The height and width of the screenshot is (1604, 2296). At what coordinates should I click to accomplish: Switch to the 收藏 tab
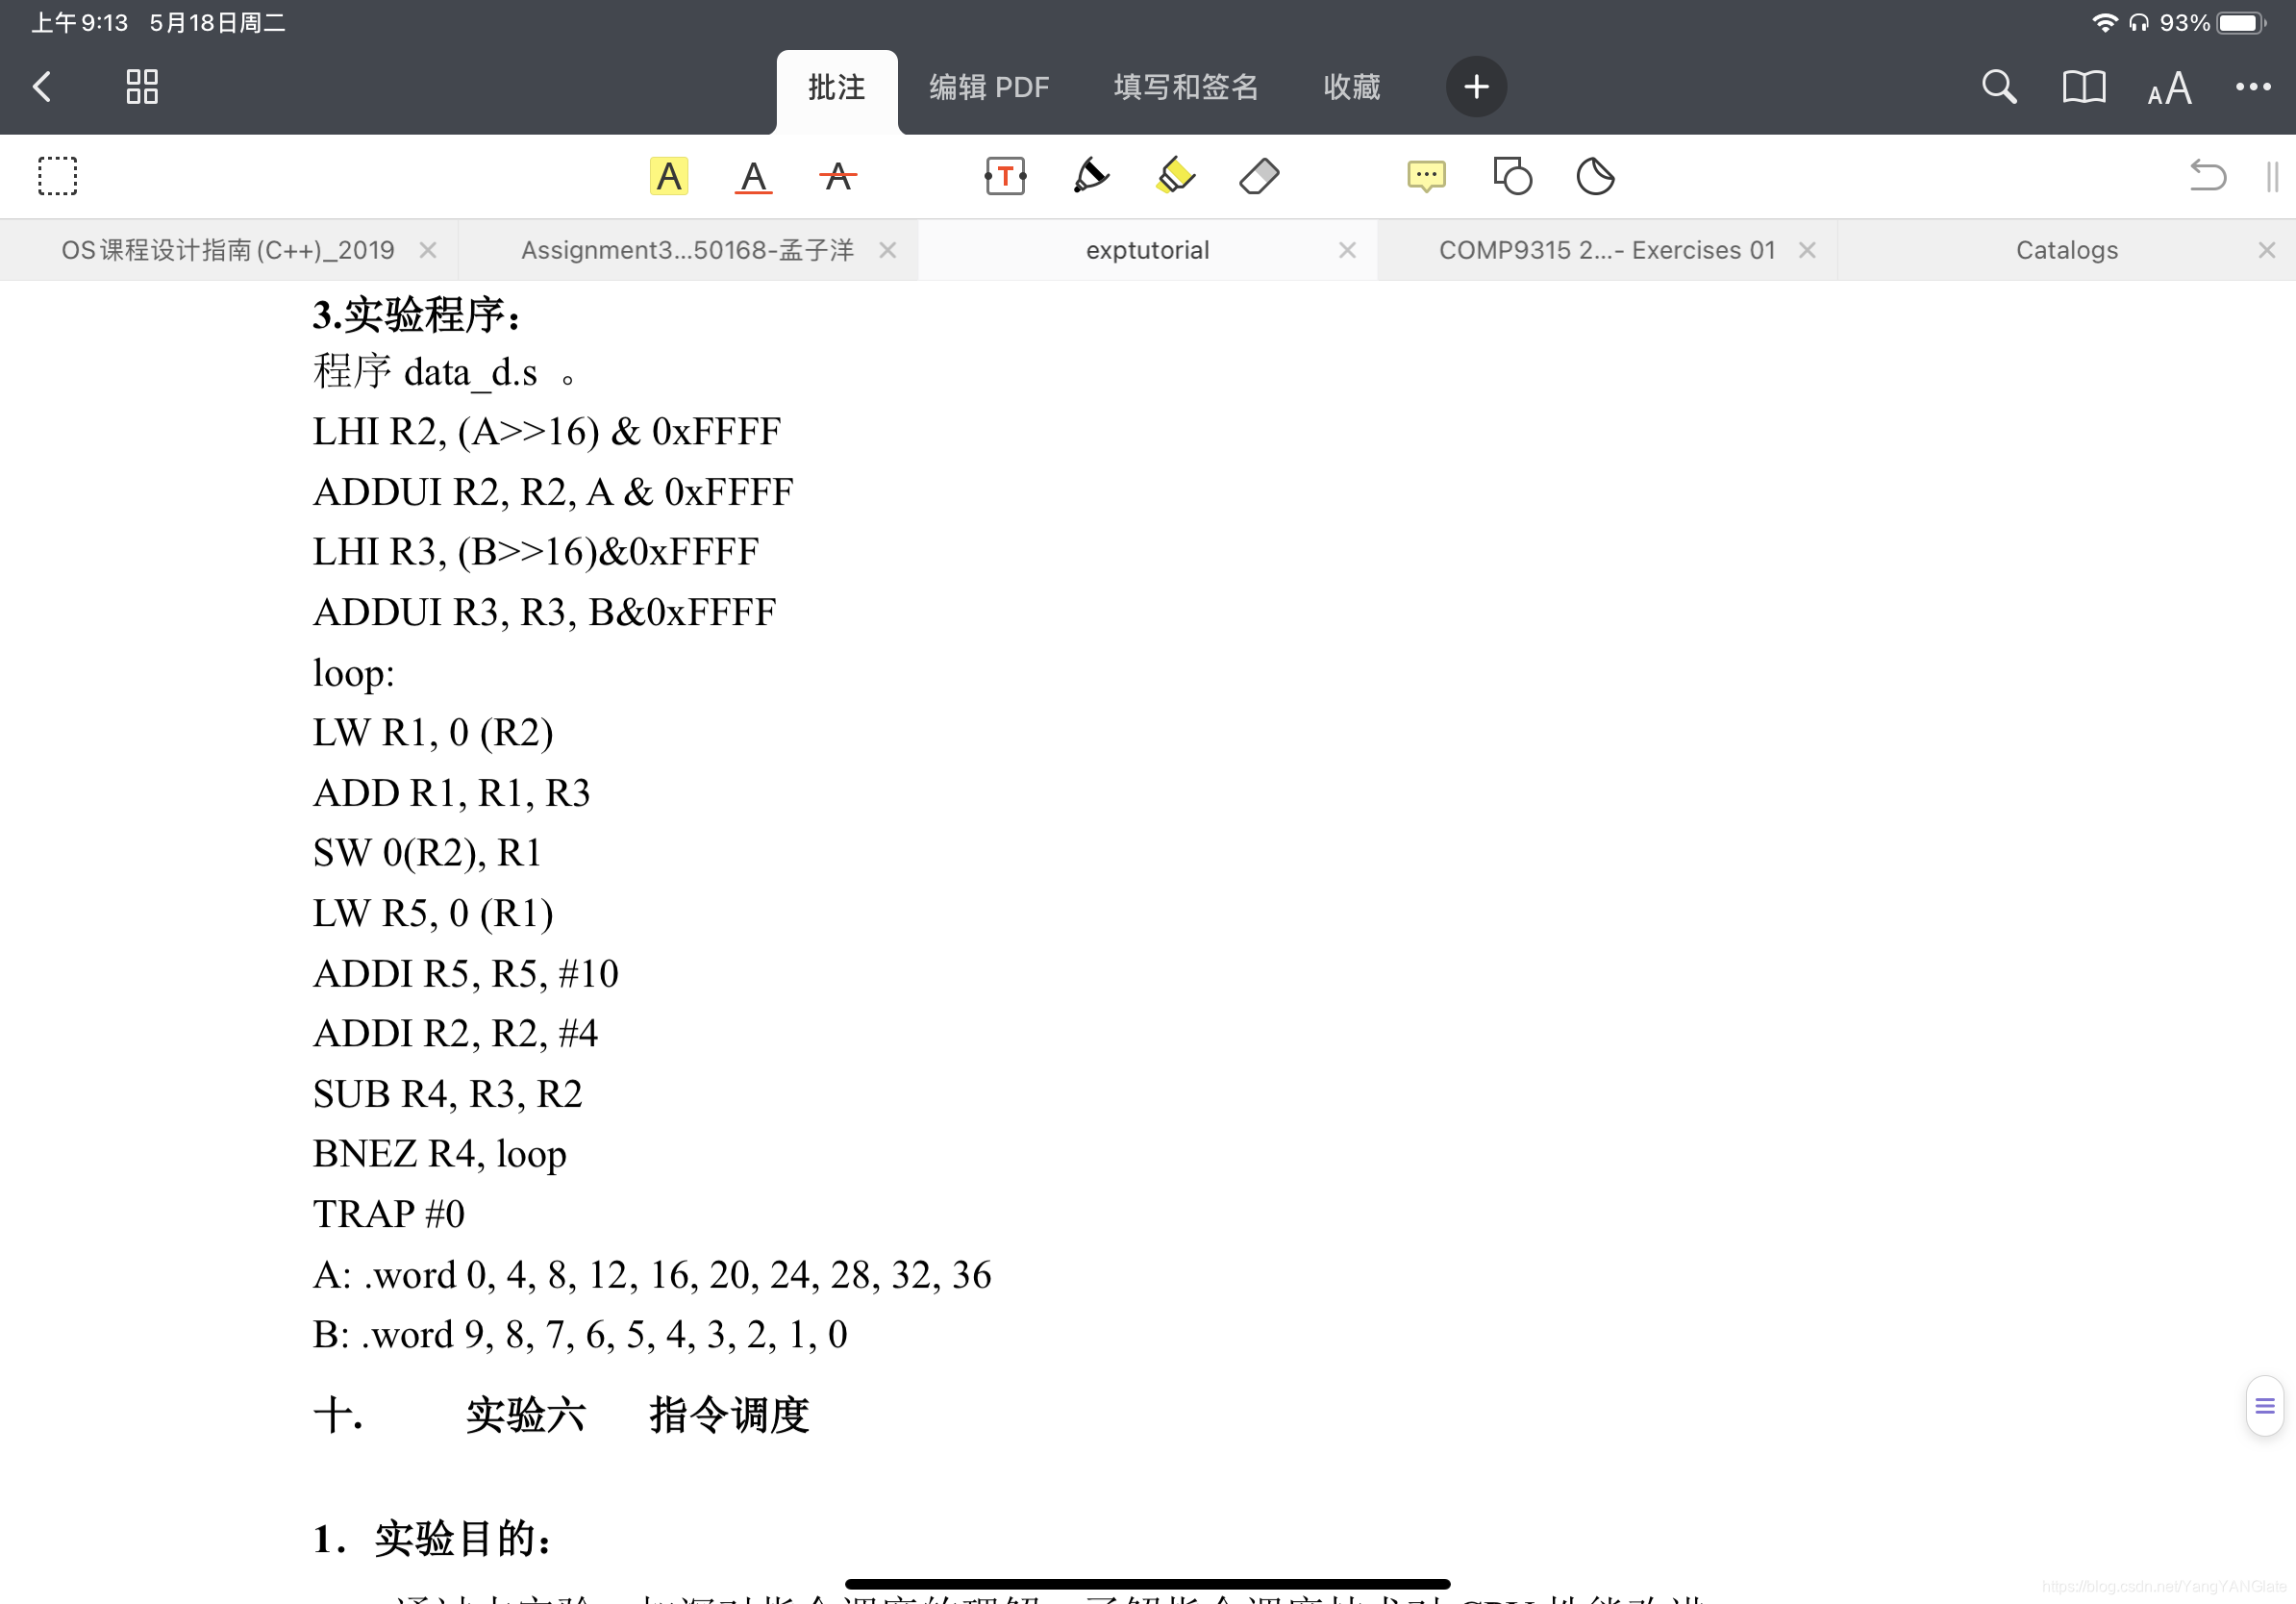point(1351,88)
